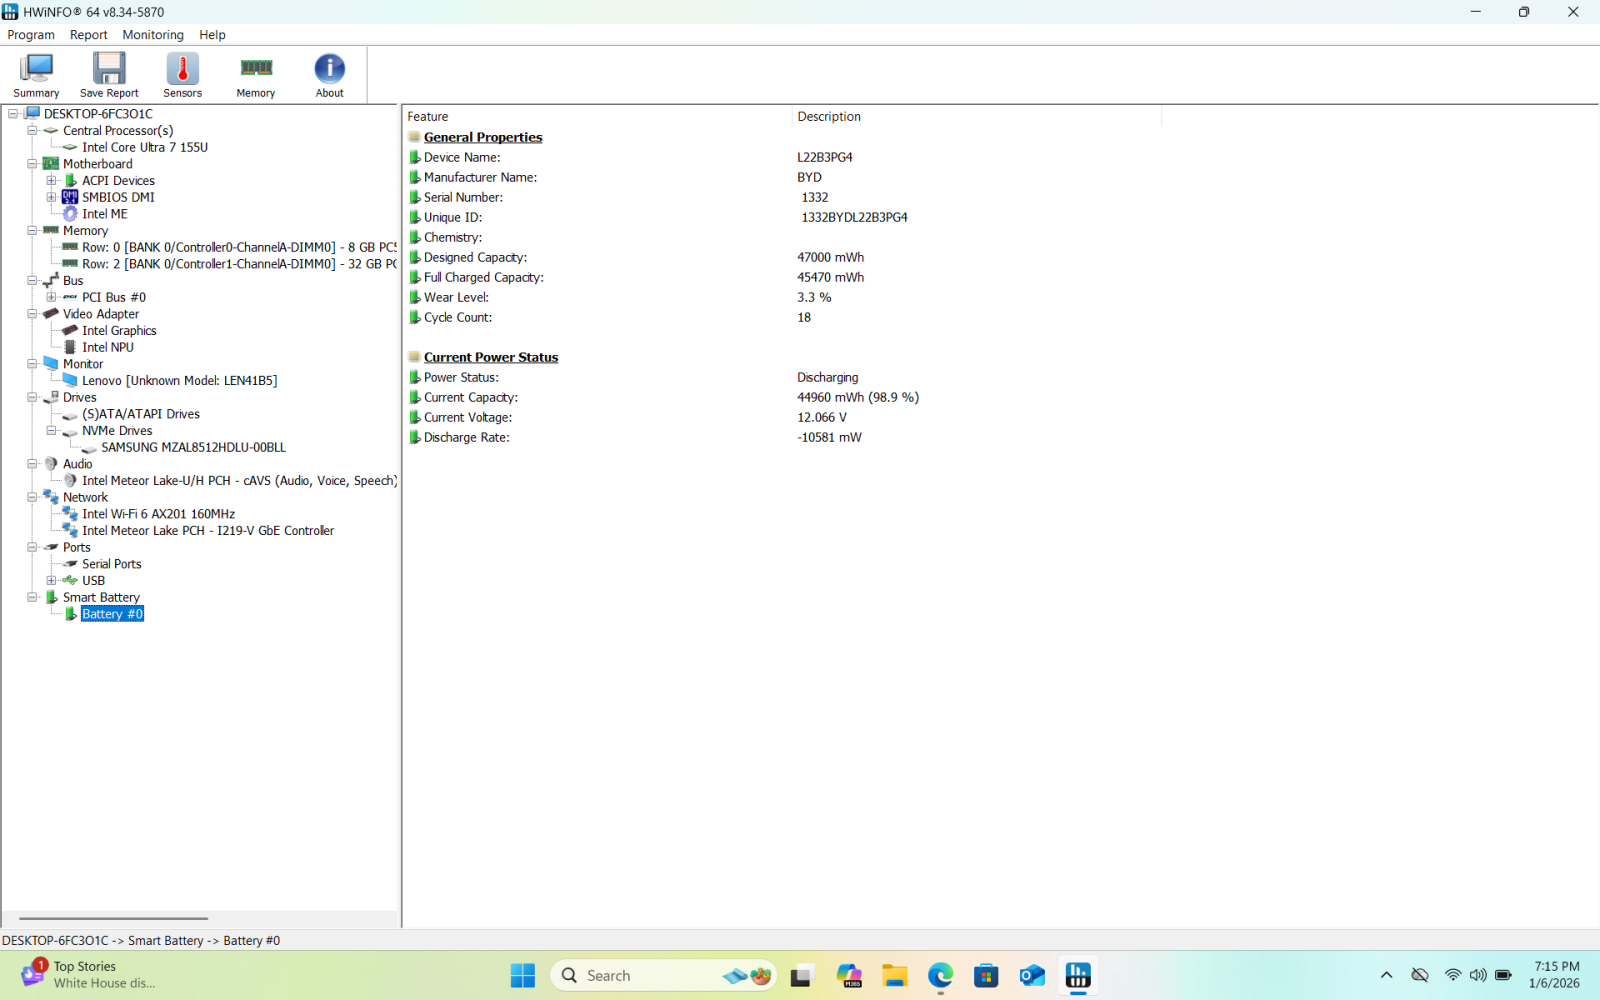Screen dimensions: 1600x1000
Task: Collapse the NVMe Drives node
Action: click(x=51, y=430)
